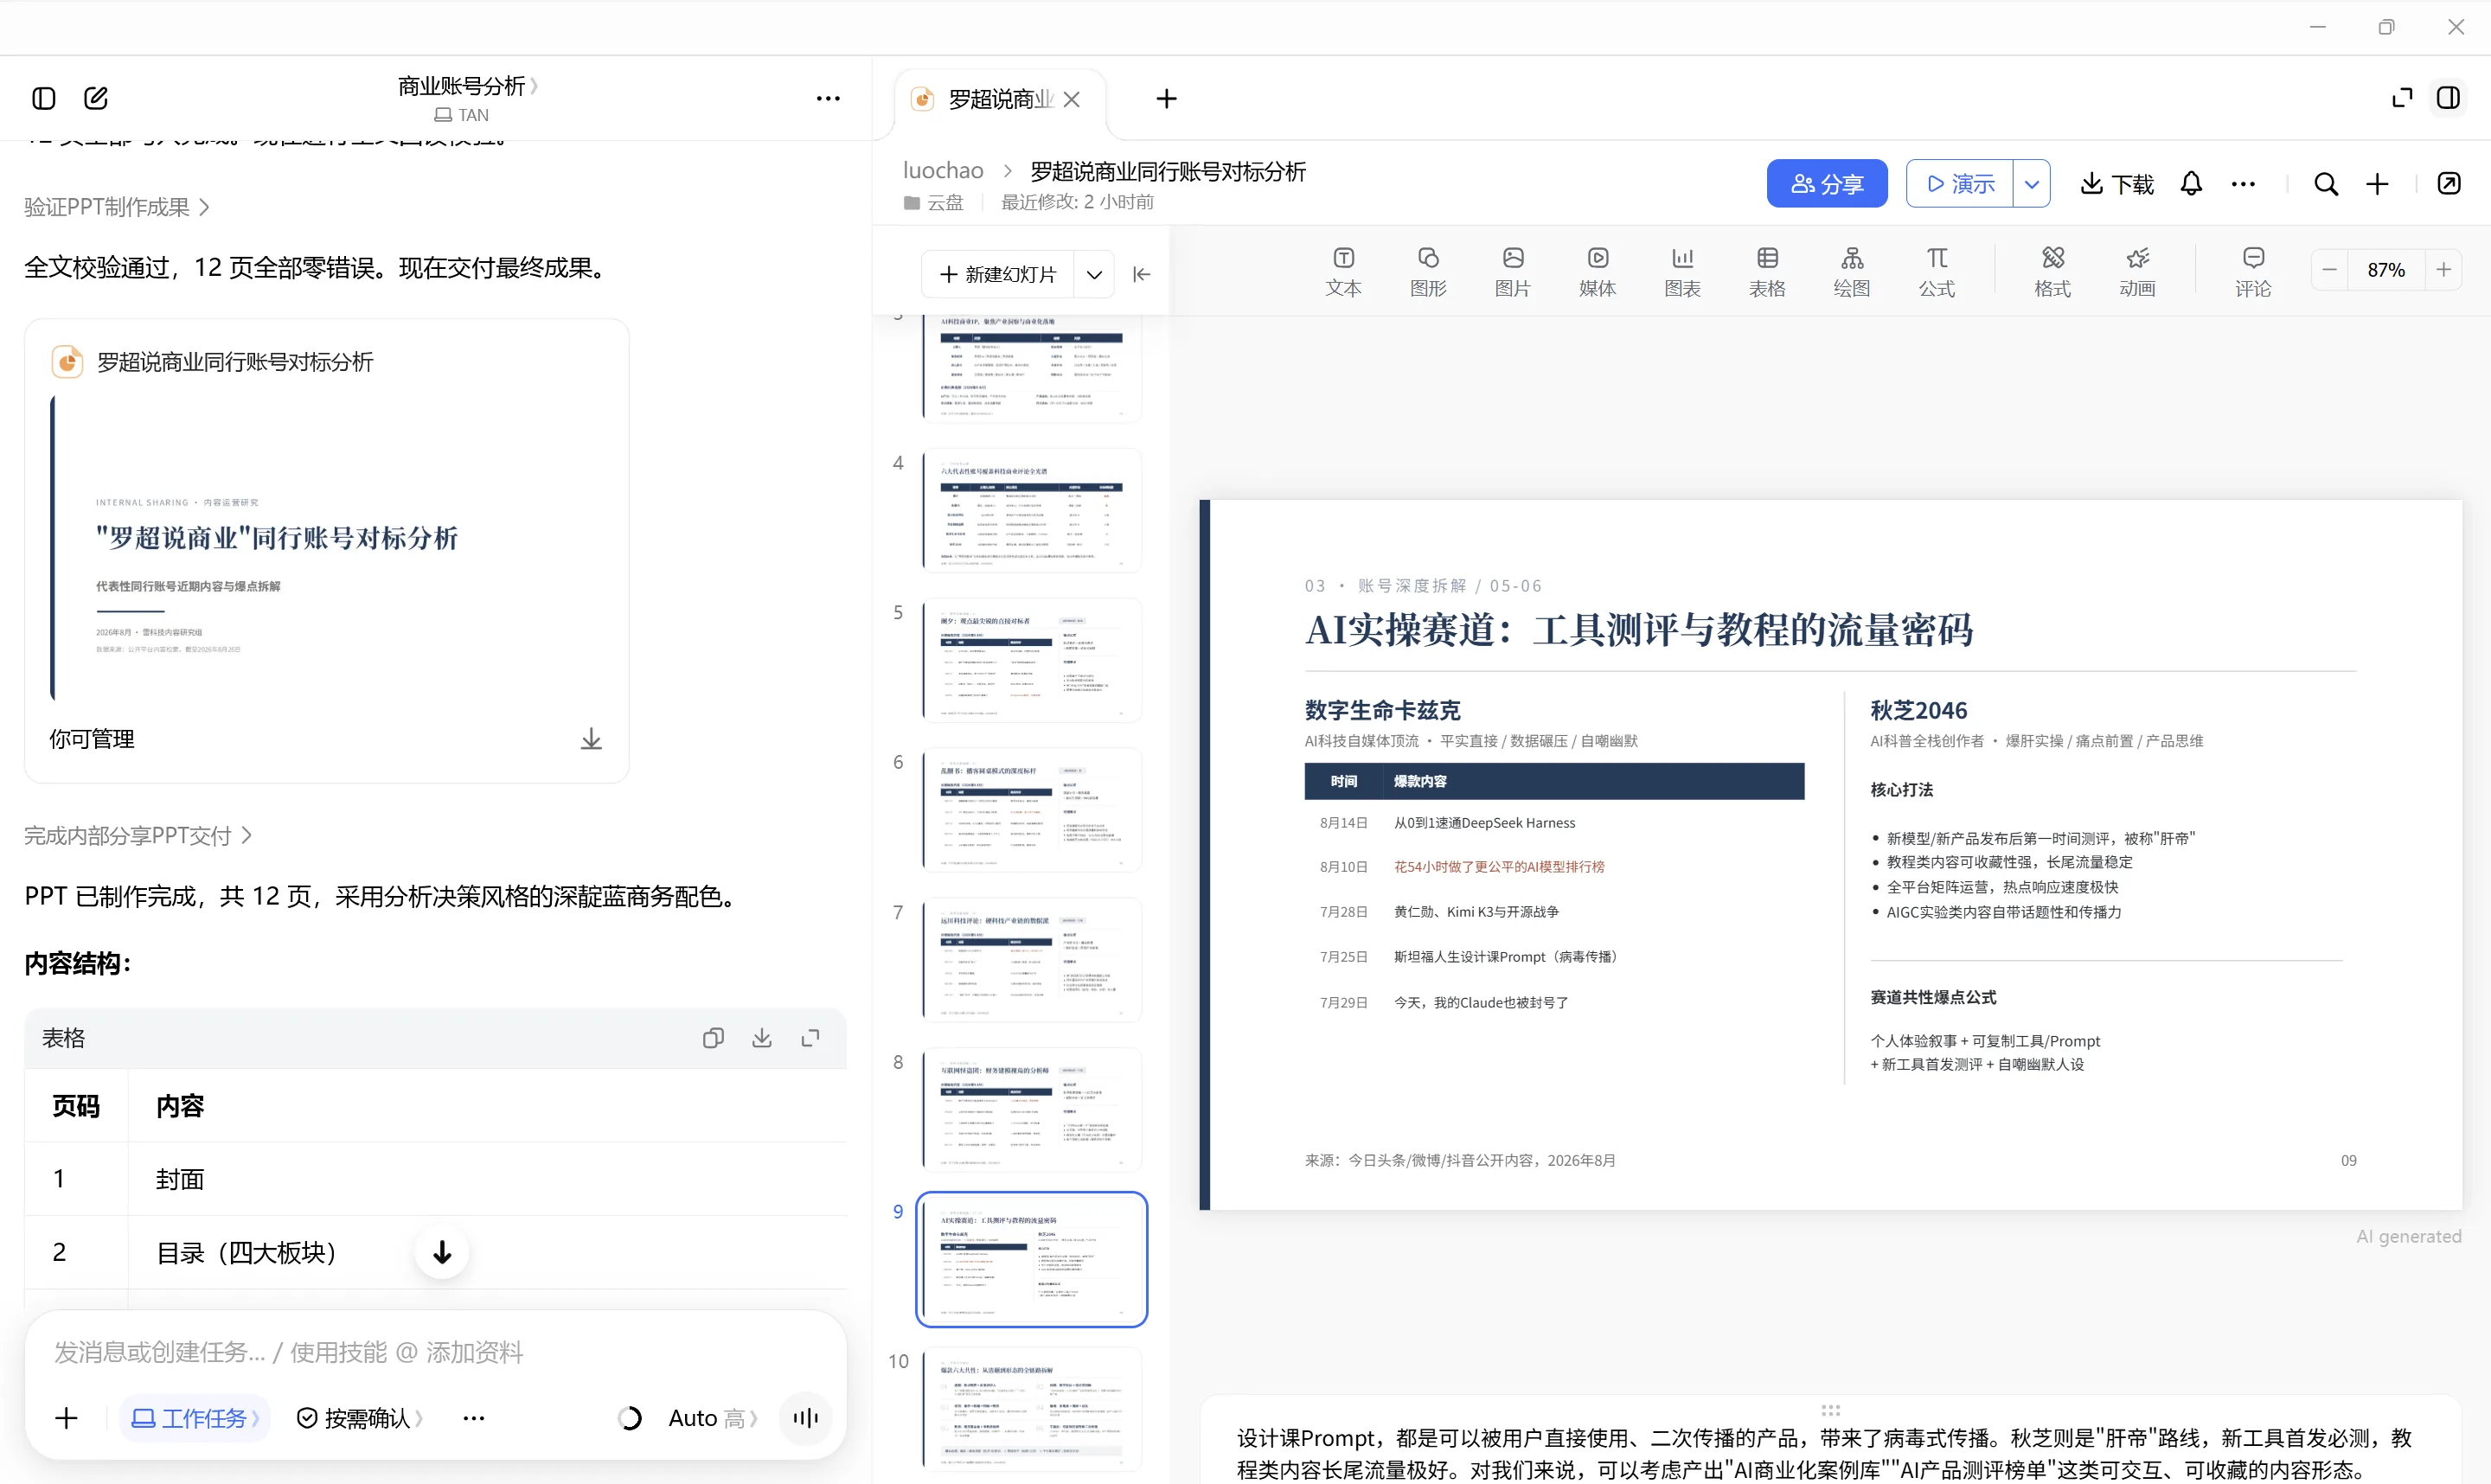Collapse the slide thumbnail panel
This screenshot has width=2491, height=1484.
coord(1141,274)
